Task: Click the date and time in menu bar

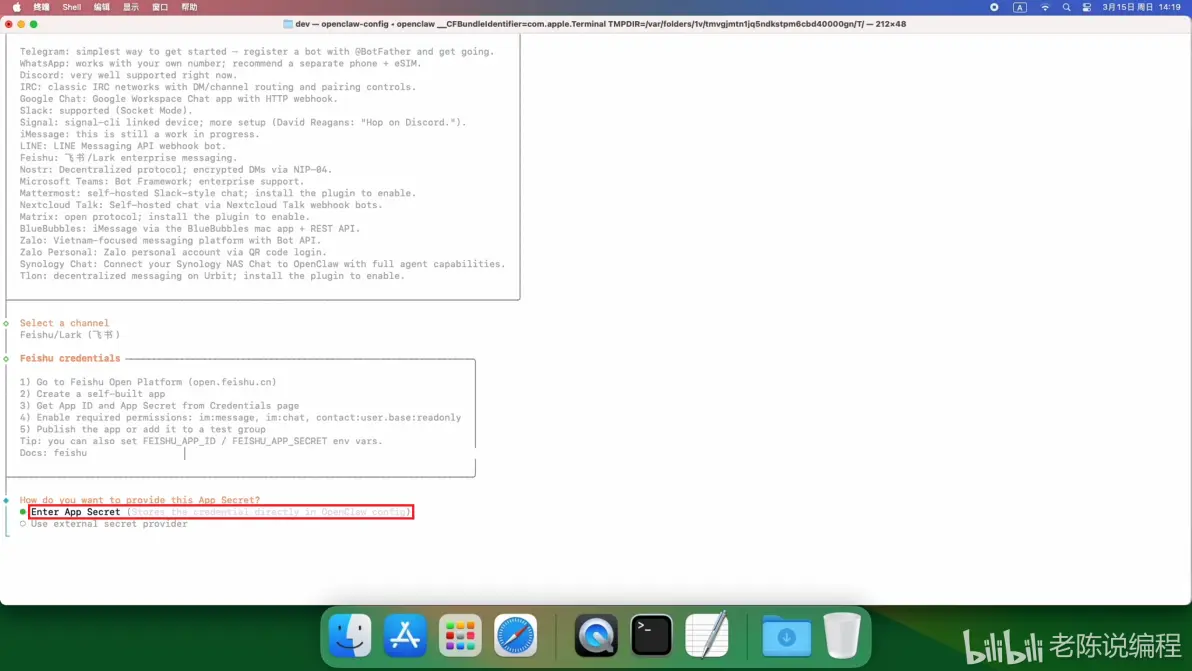Action: 1141,7
